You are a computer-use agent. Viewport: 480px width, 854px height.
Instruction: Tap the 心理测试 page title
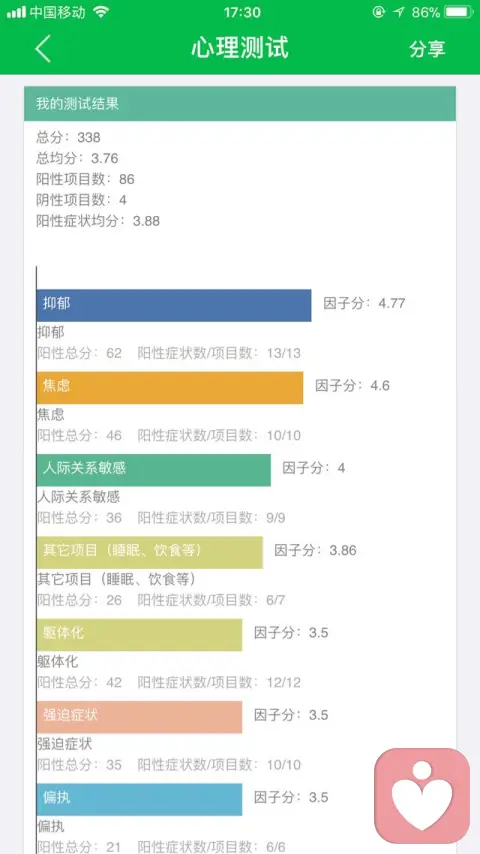[x=240, y=48]
